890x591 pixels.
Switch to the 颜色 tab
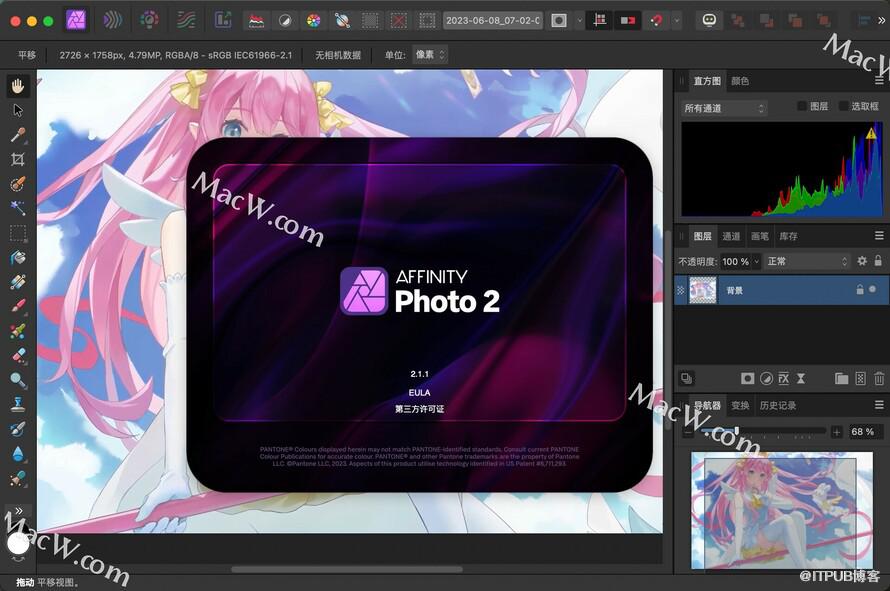(740, 81)
